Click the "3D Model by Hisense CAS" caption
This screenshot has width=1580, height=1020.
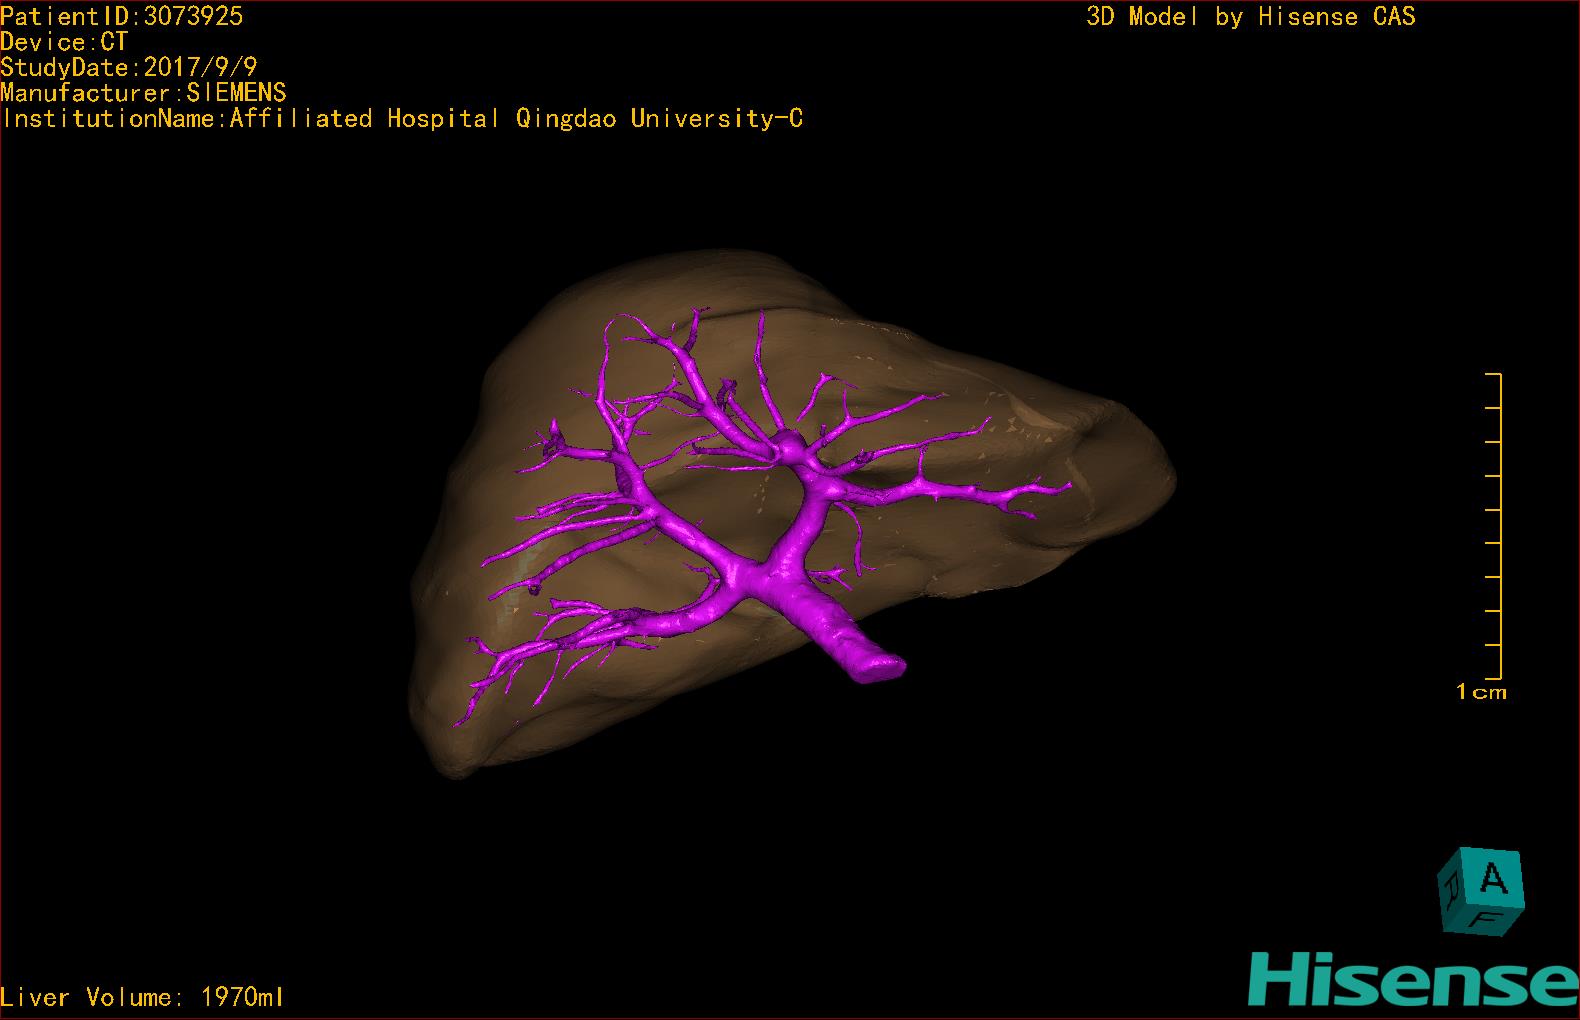tap(1251, 16)
